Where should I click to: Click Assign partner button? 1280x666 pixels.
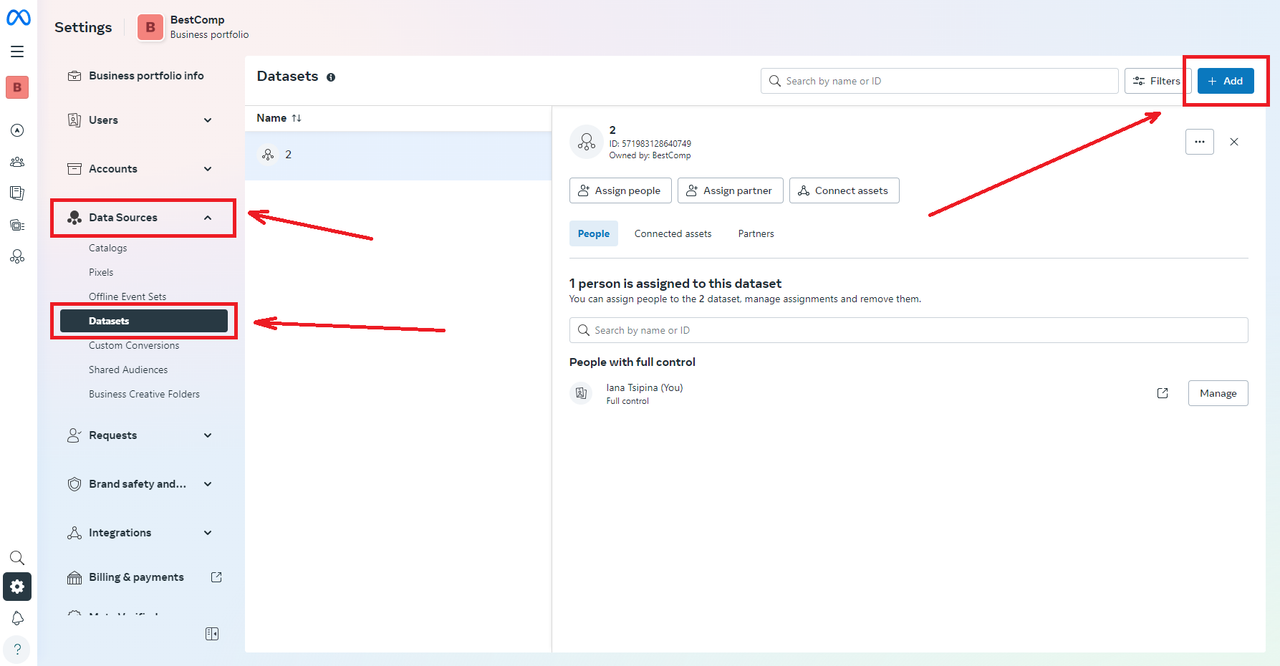[730, 191]
